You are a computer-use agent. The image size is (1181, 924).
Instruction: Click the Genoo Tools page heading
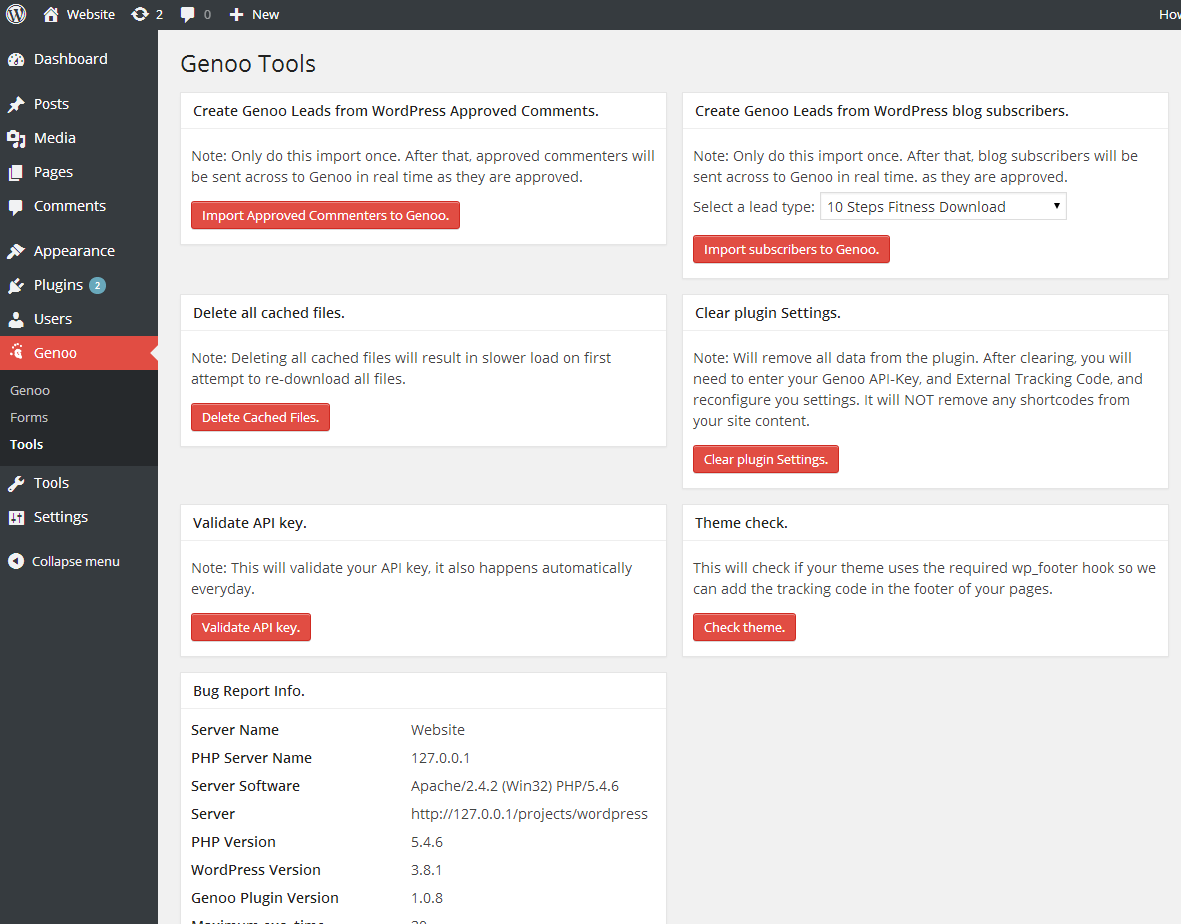click(248, 63)
